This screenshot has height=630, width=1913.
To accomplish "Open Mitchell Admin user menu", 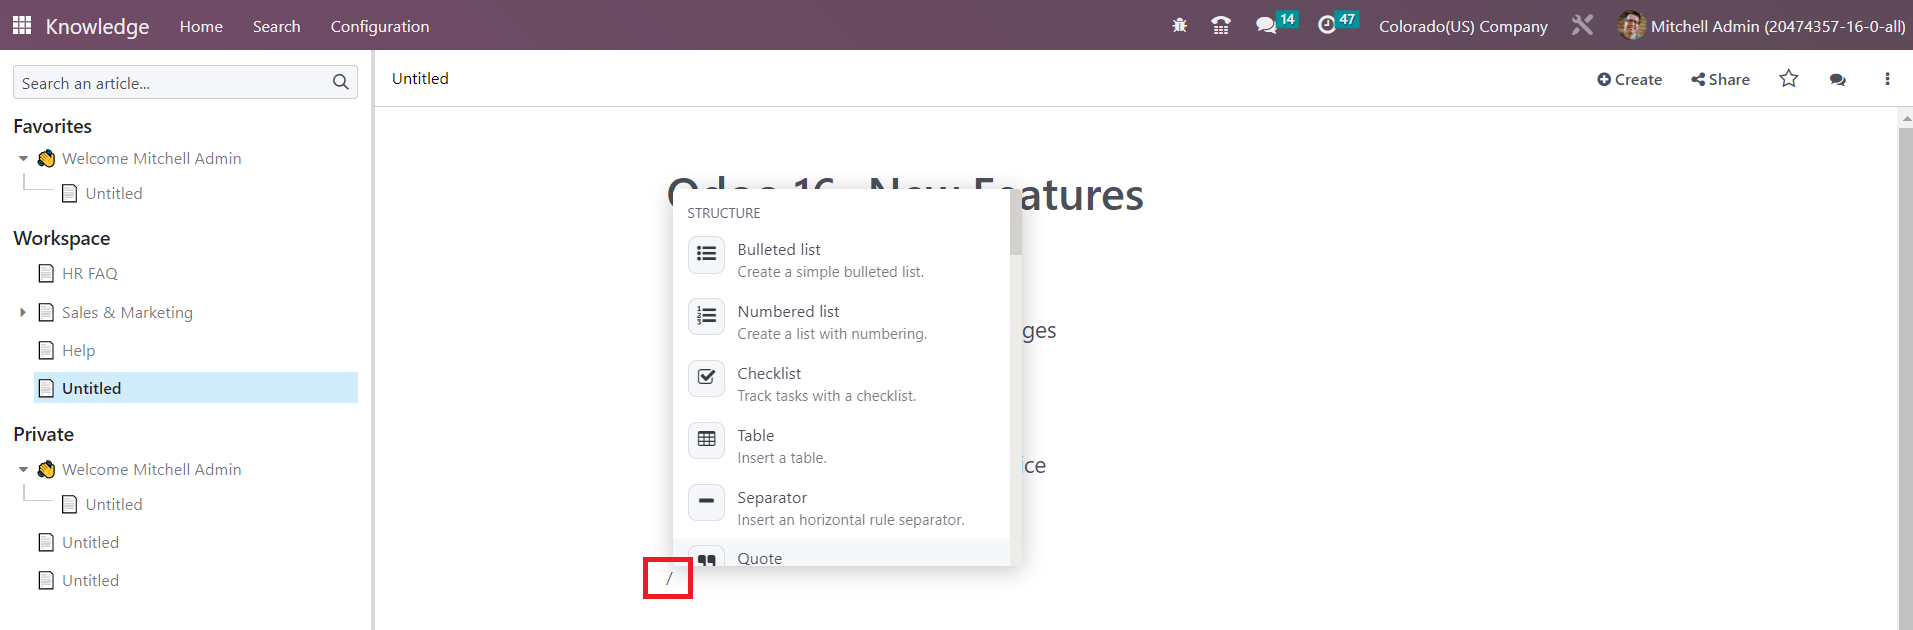I will coord(1761,26).
